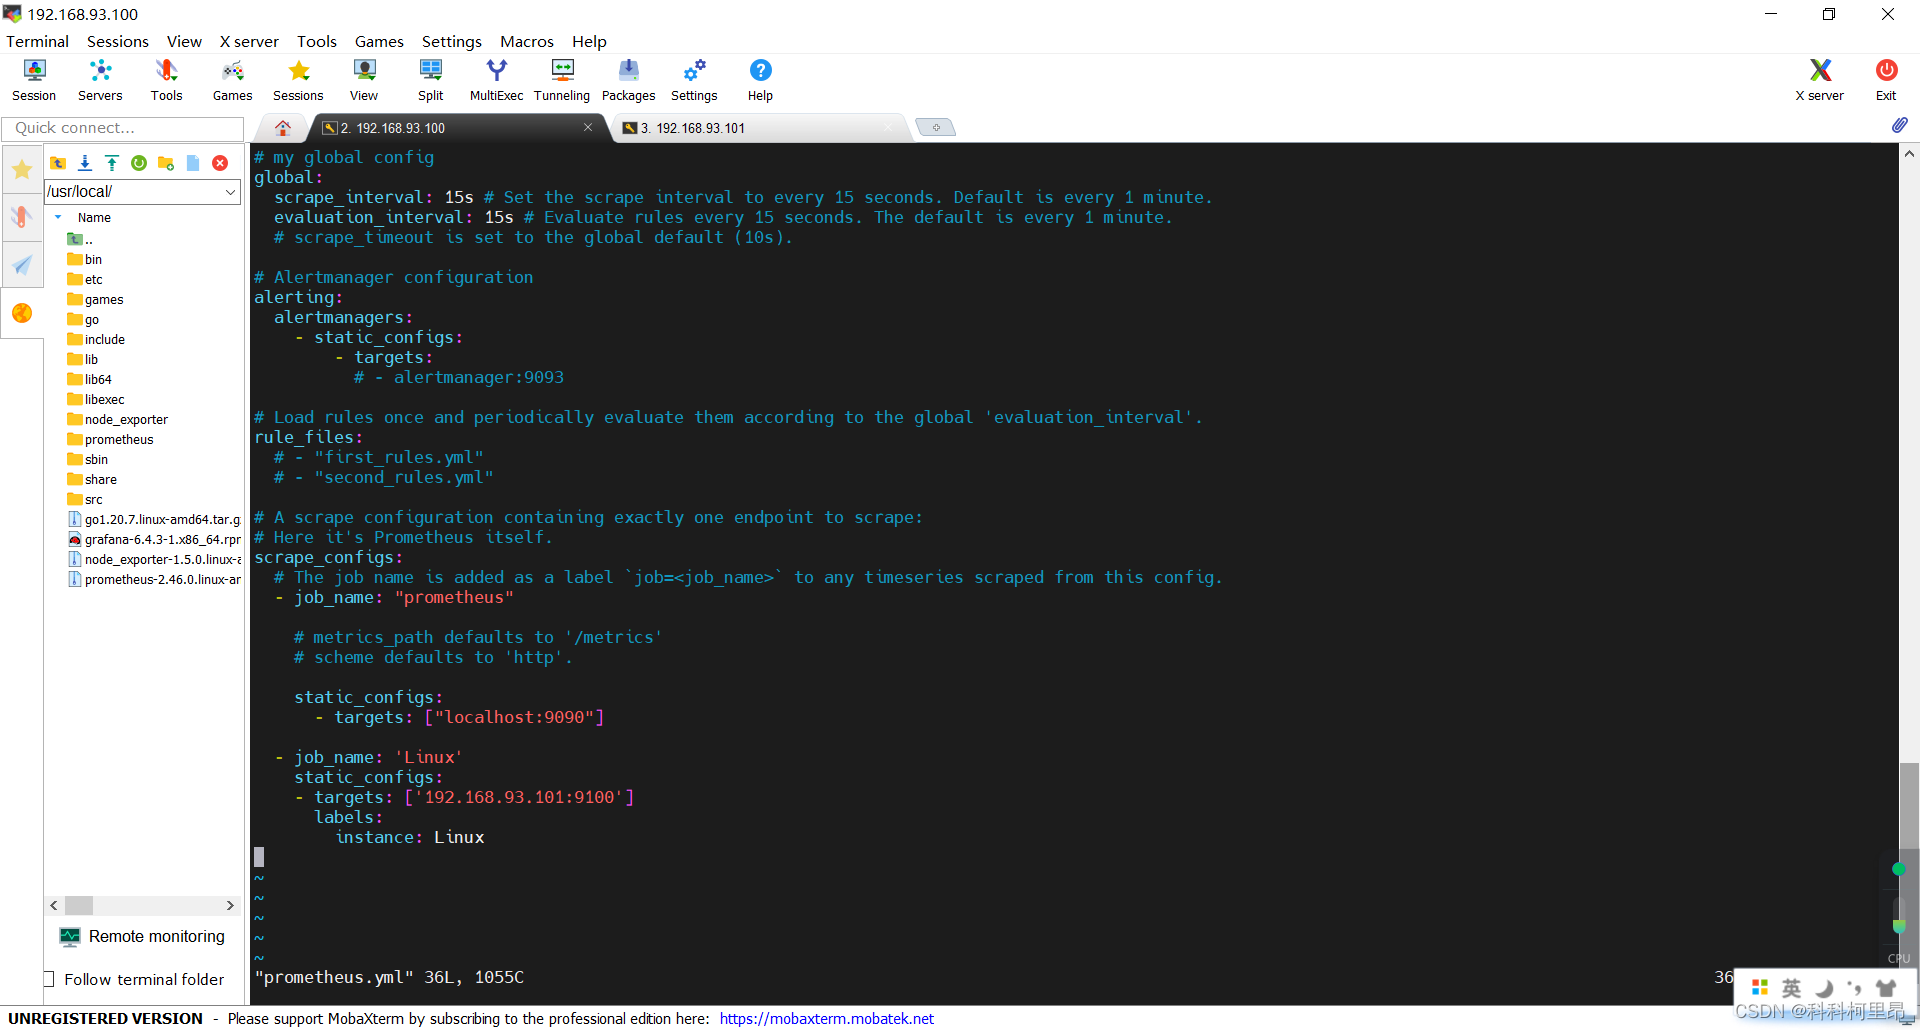The image size is (1920, 1030).
Task: Open the View menu in menu bar
Action: 184,42
